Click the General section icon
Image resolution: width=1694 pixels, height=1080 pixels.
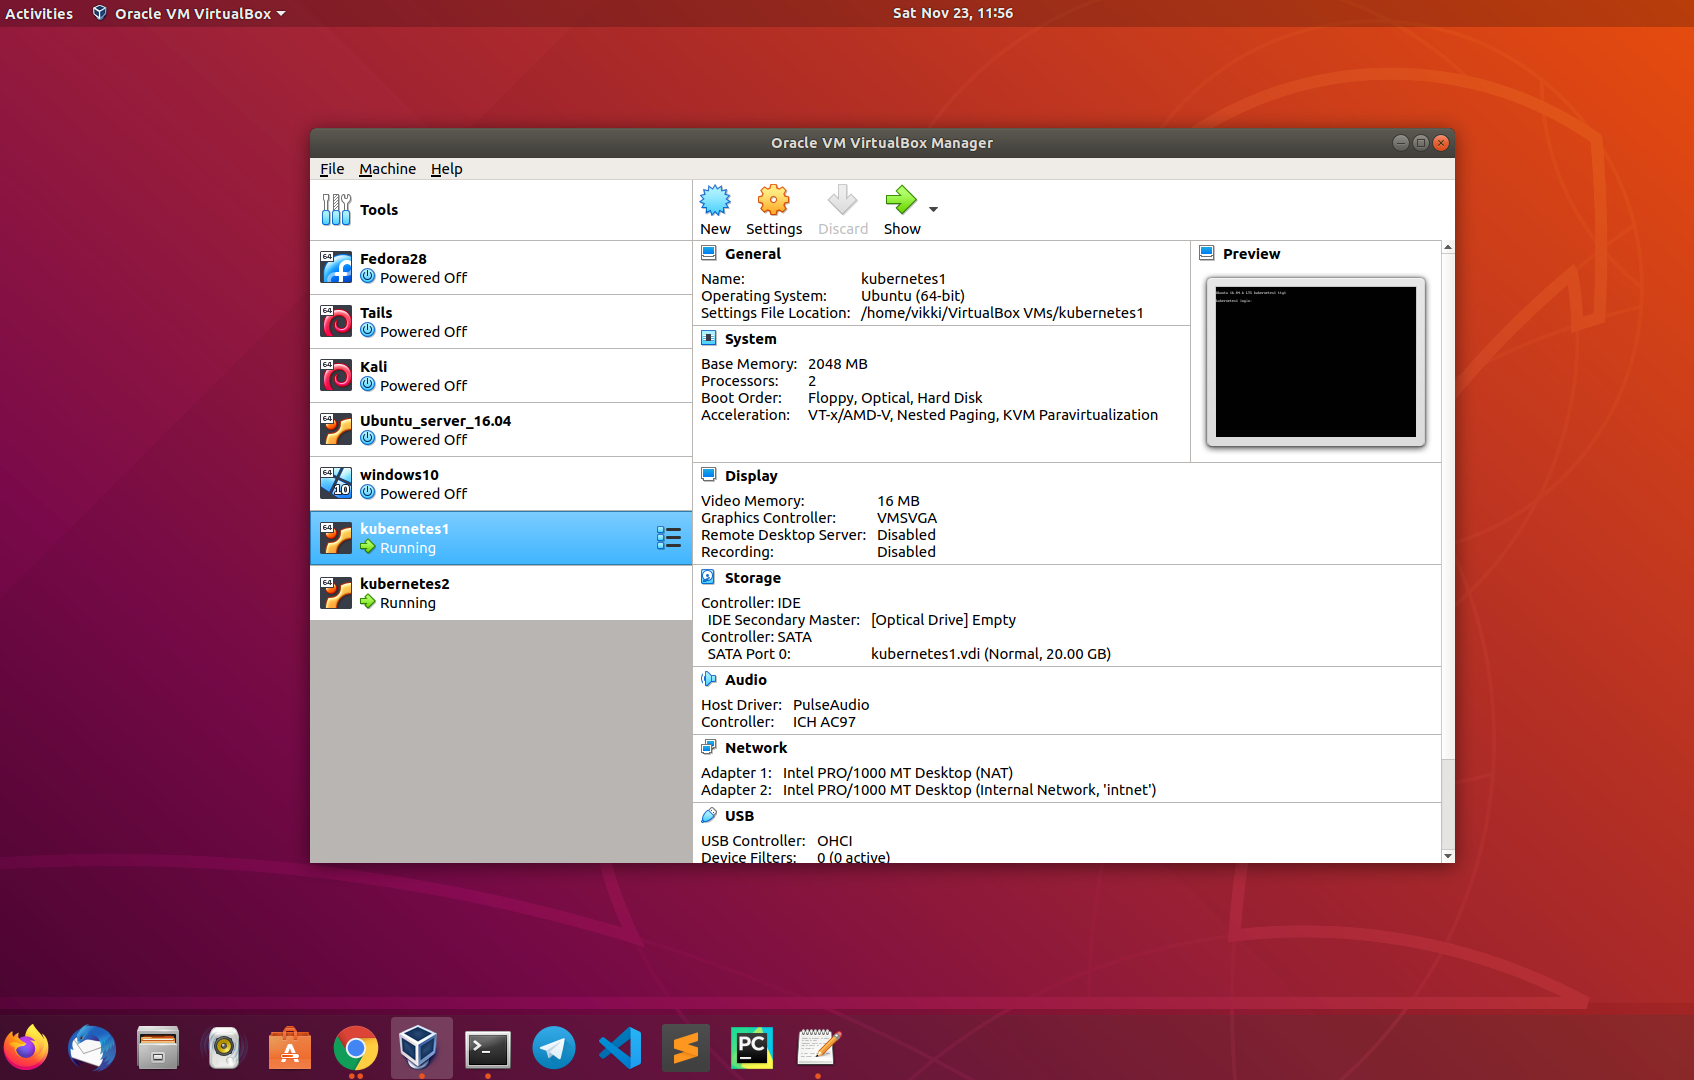(x=709, y=253)
